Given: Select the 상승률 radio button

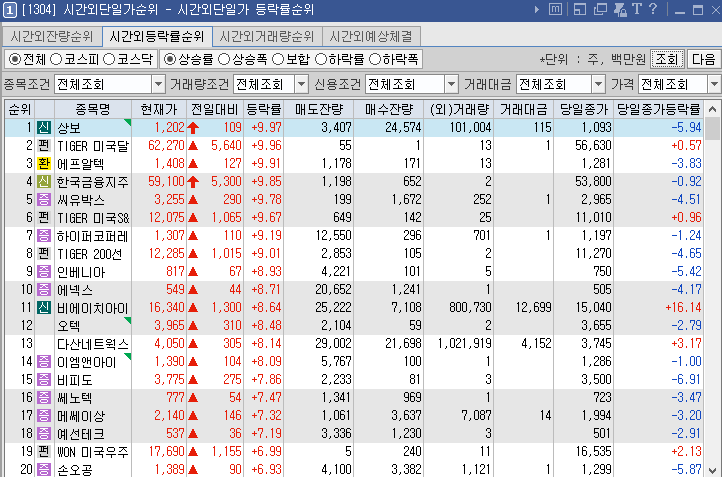Looking at the screenshot, I should (170, 59).
